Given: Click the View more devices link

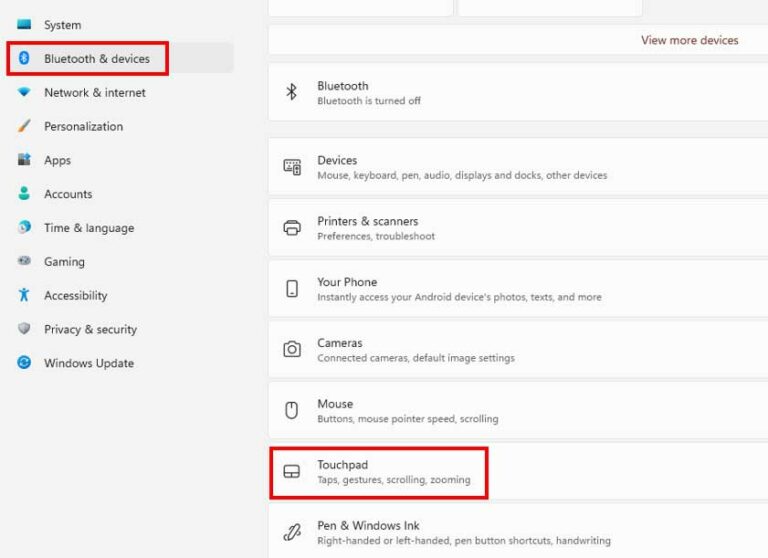Looking at the screenshot, I should click(689, 40).
